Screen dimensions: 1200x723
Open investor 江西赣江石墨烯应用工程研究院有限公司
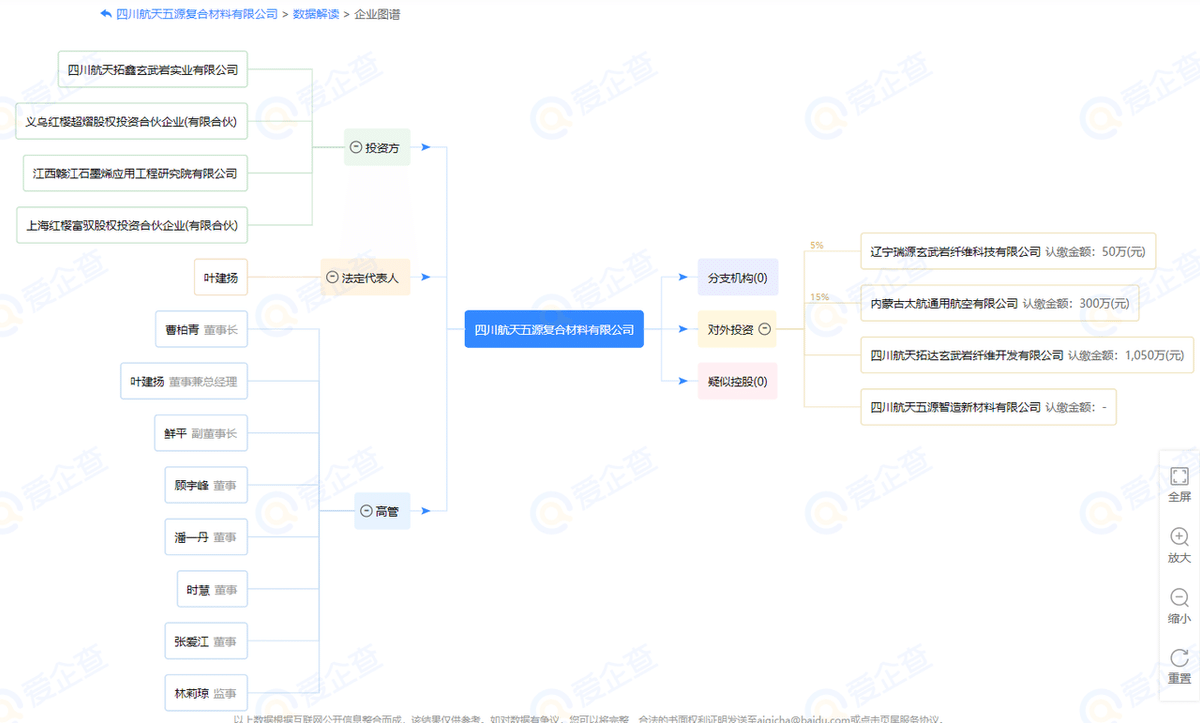(x=135, y=173)
